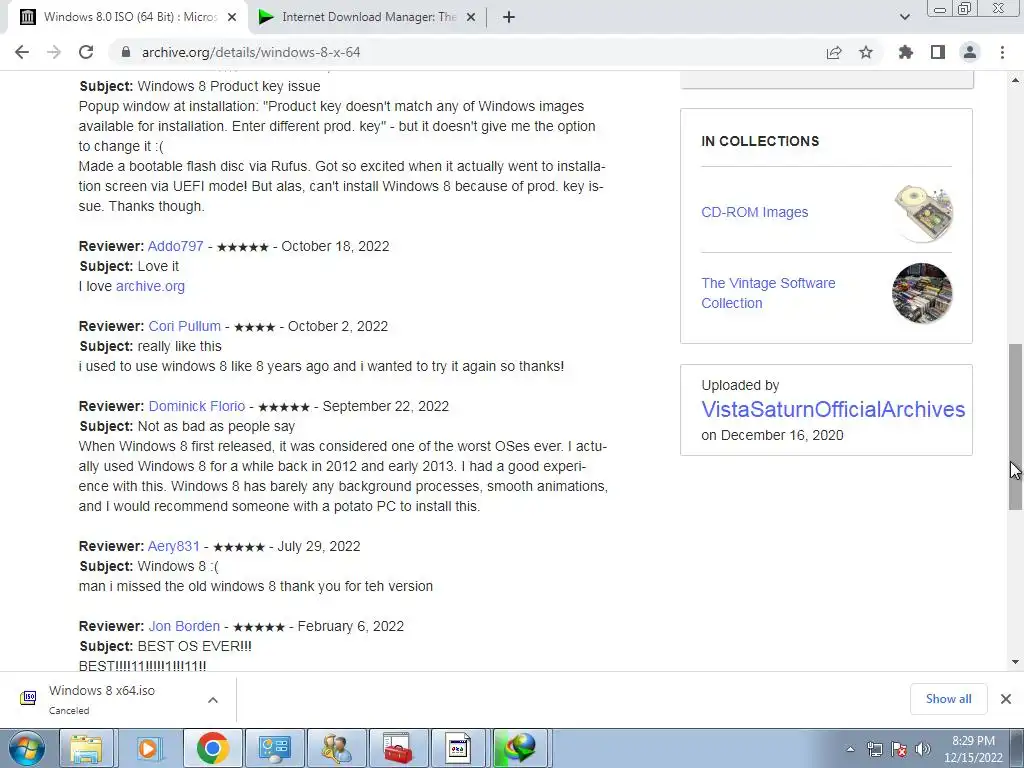Go back using the browser back arrow
This screenshot has width=1024, height=768.
[22, 52]
